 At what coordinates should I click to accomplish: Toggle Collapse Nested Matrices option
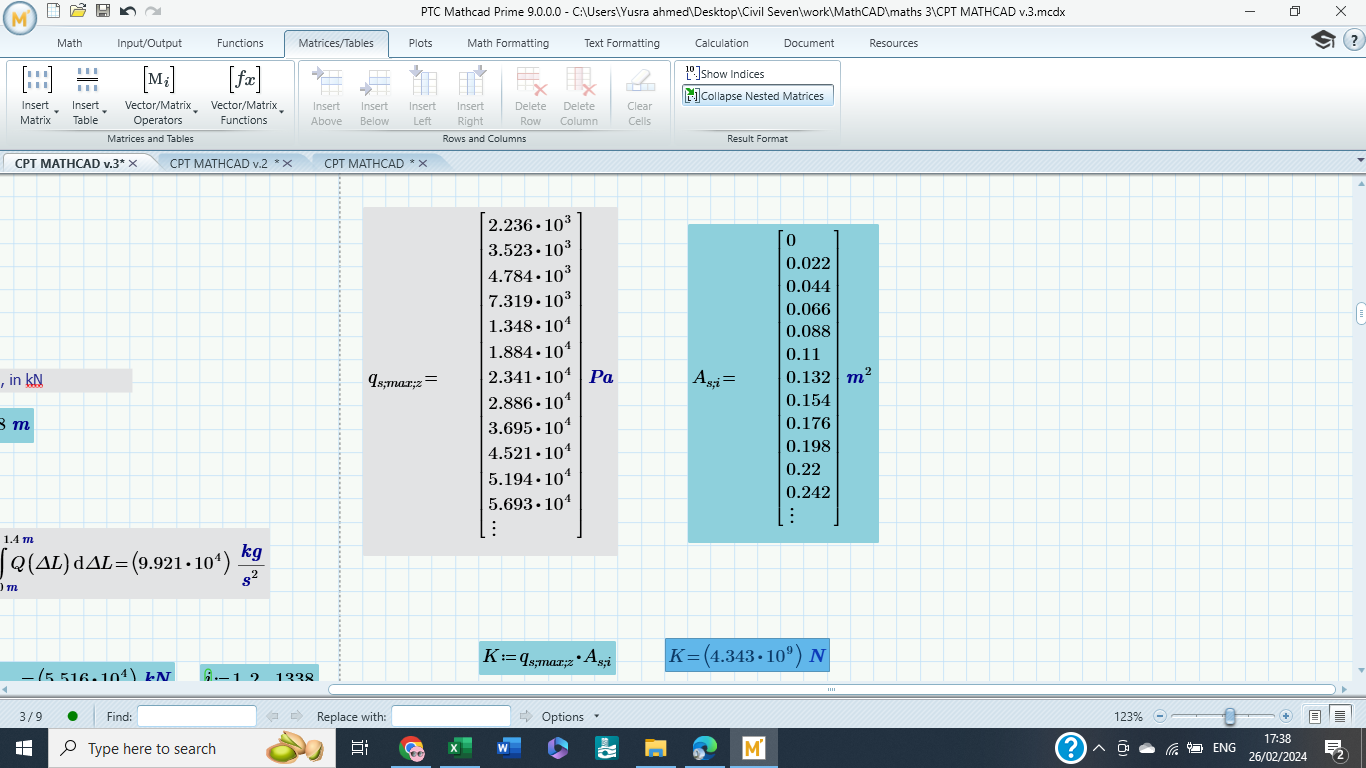click(757, 96)
